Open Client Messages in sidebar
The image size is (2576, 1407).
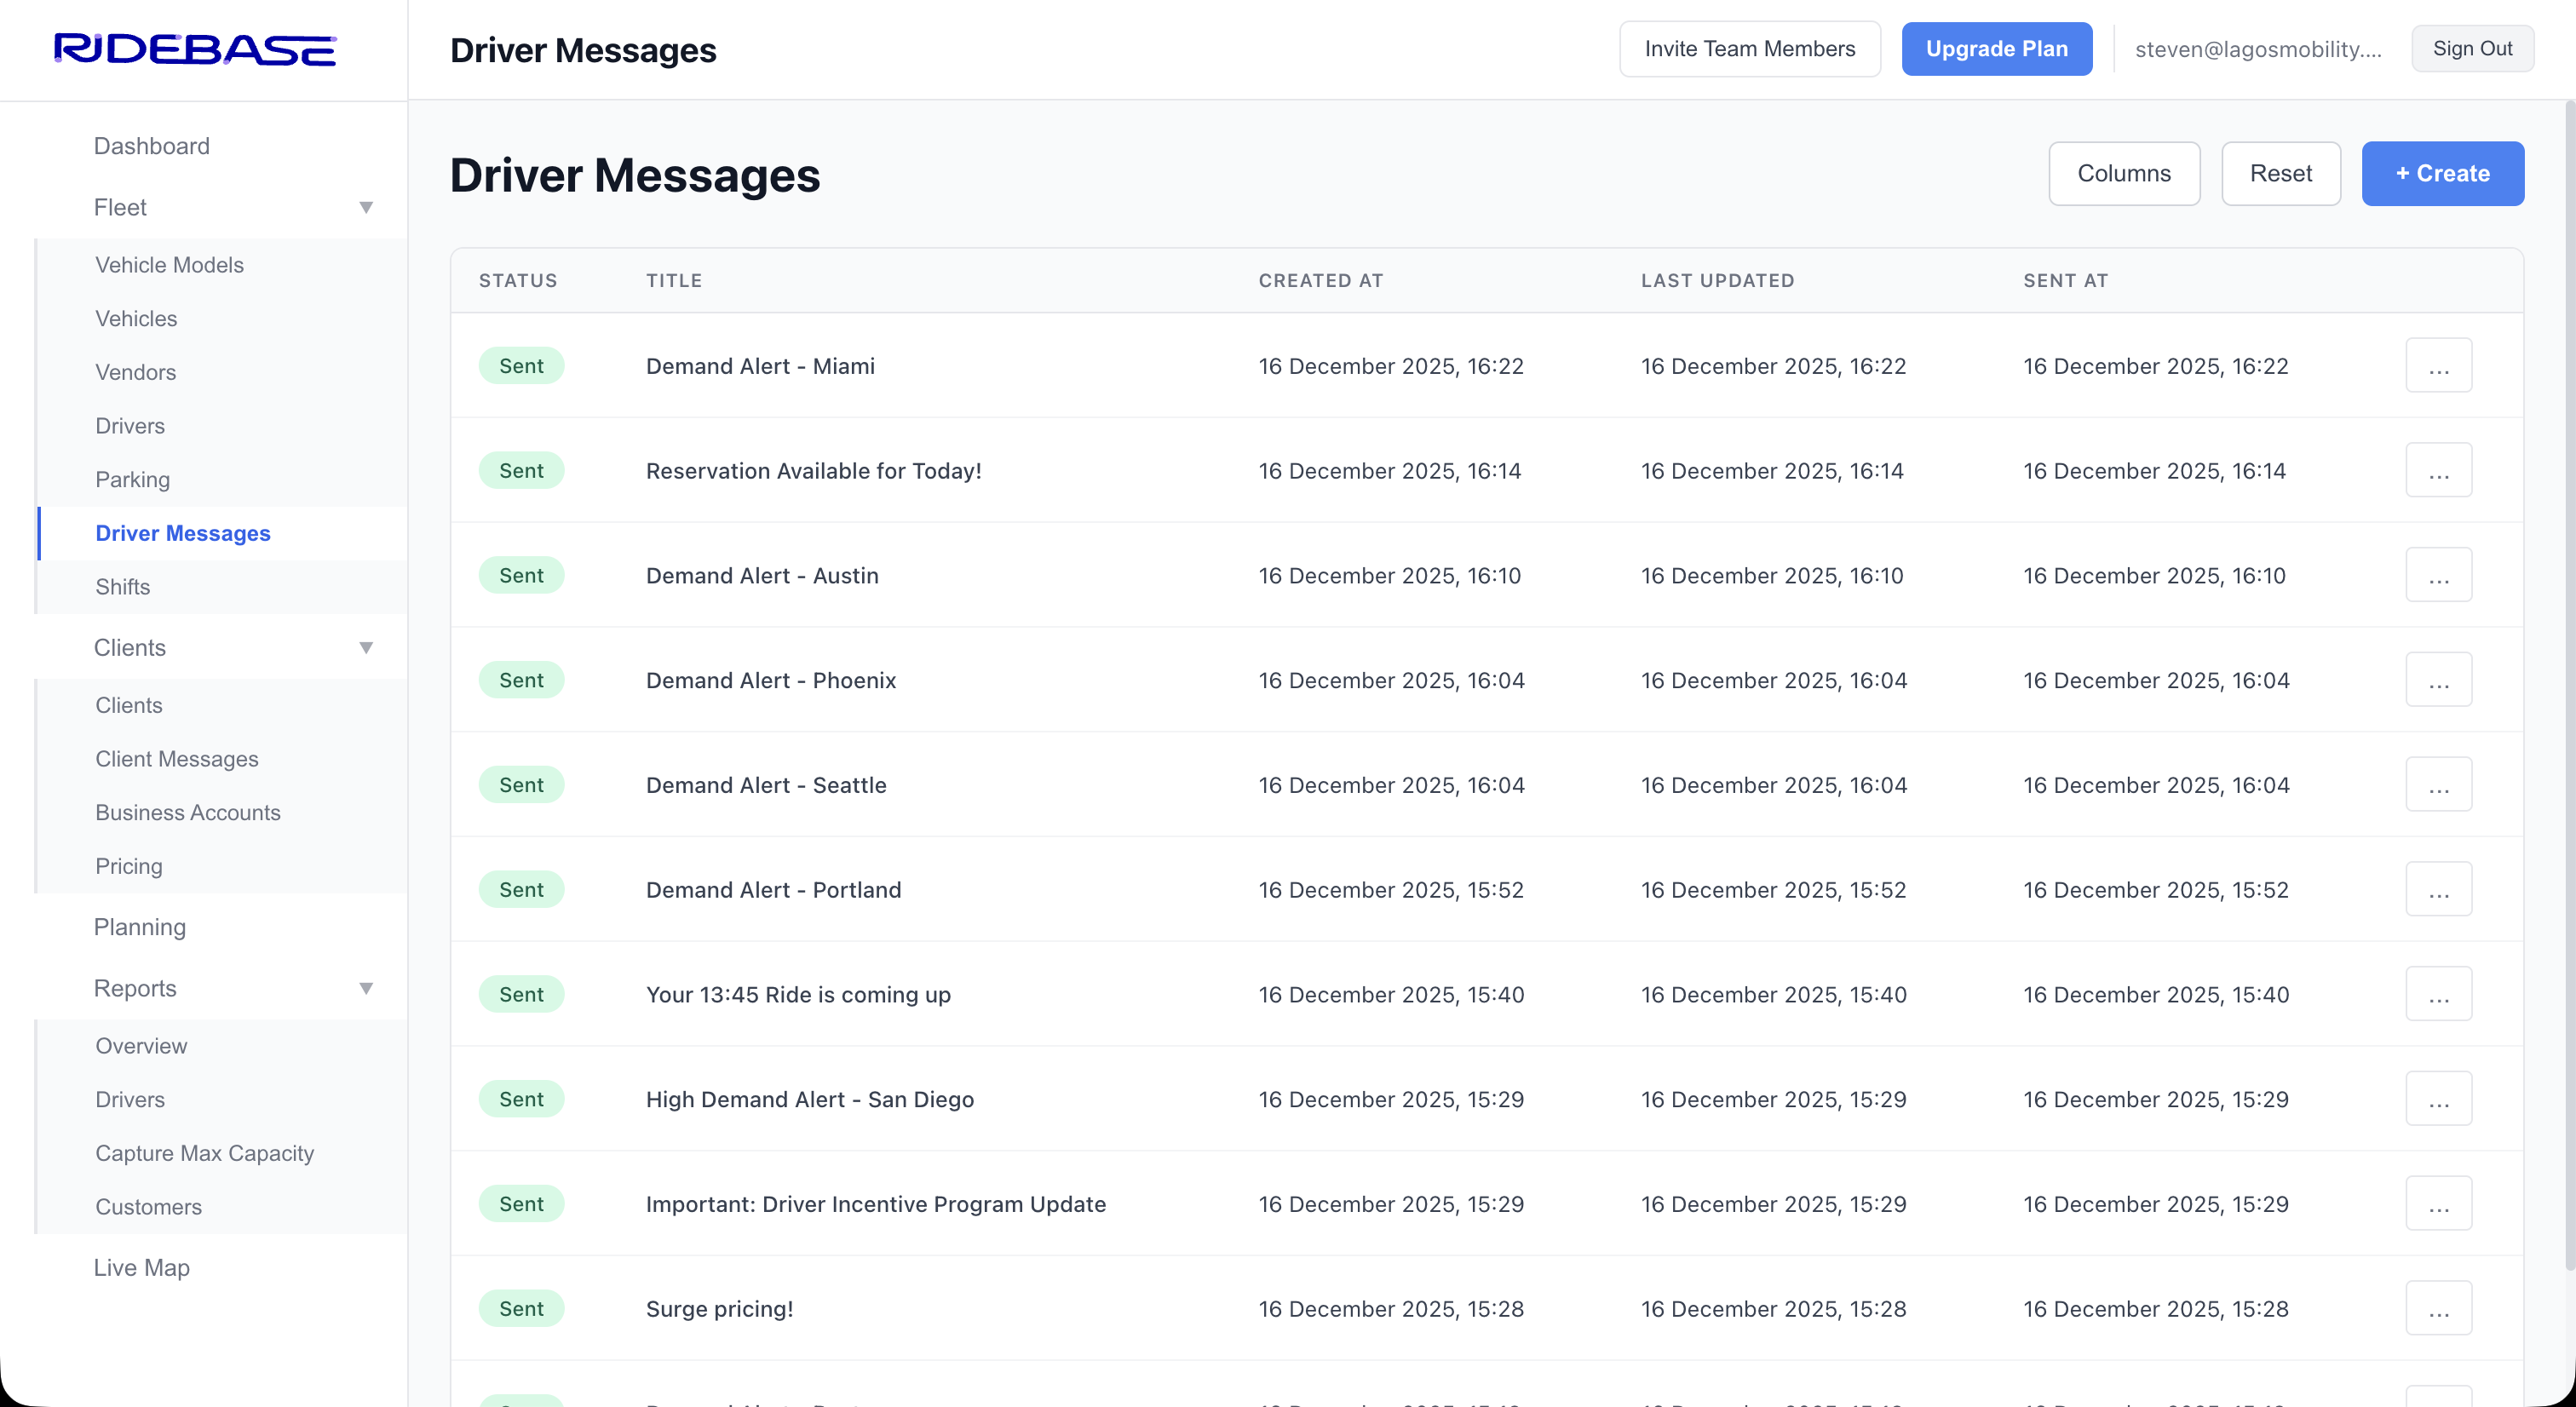pos(176,759)
